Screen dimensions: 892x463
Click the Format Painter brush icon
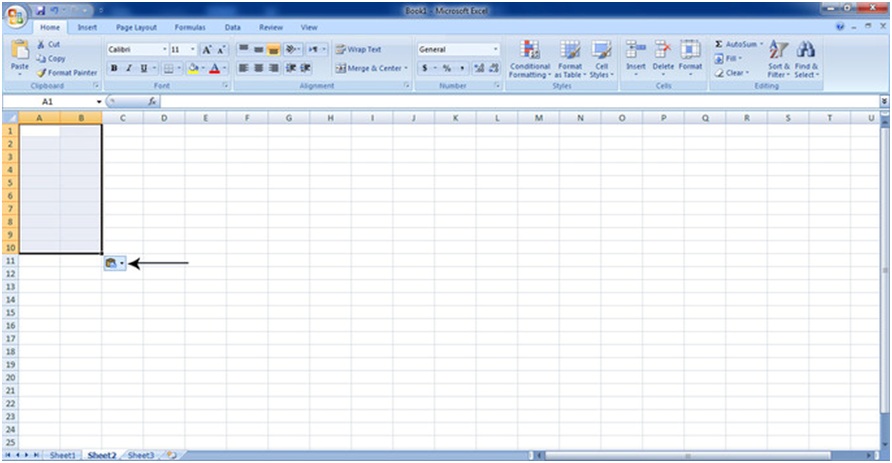click(41, 73)
